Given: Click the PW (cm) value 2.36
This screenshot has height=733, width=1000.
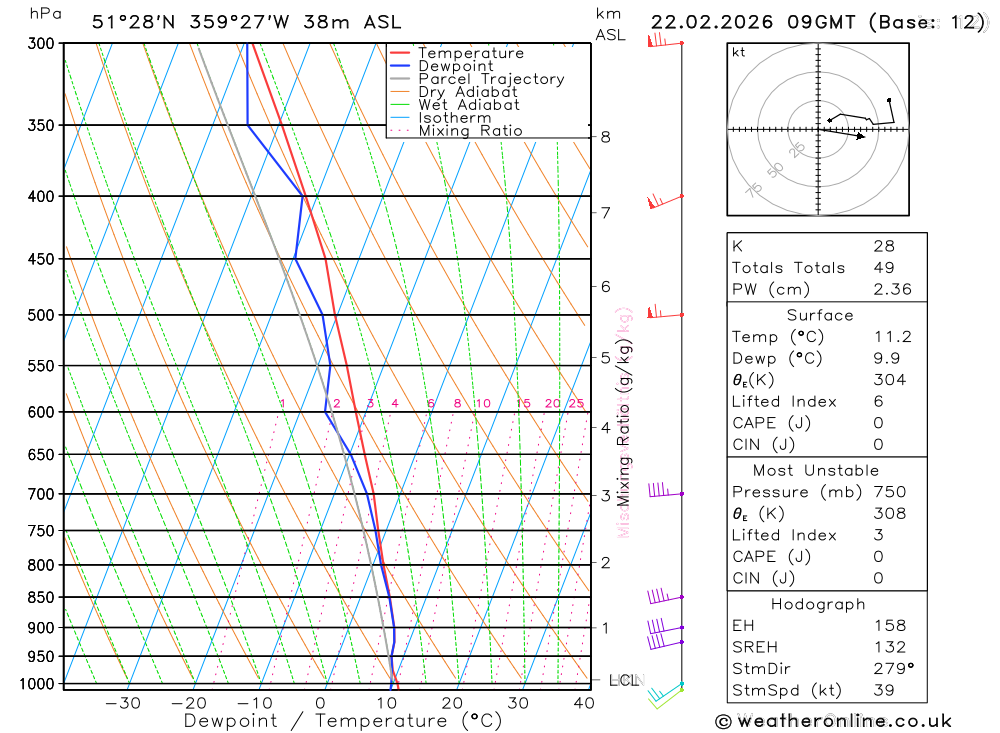Looking at the screenshot, I should (x=893, y=290).
